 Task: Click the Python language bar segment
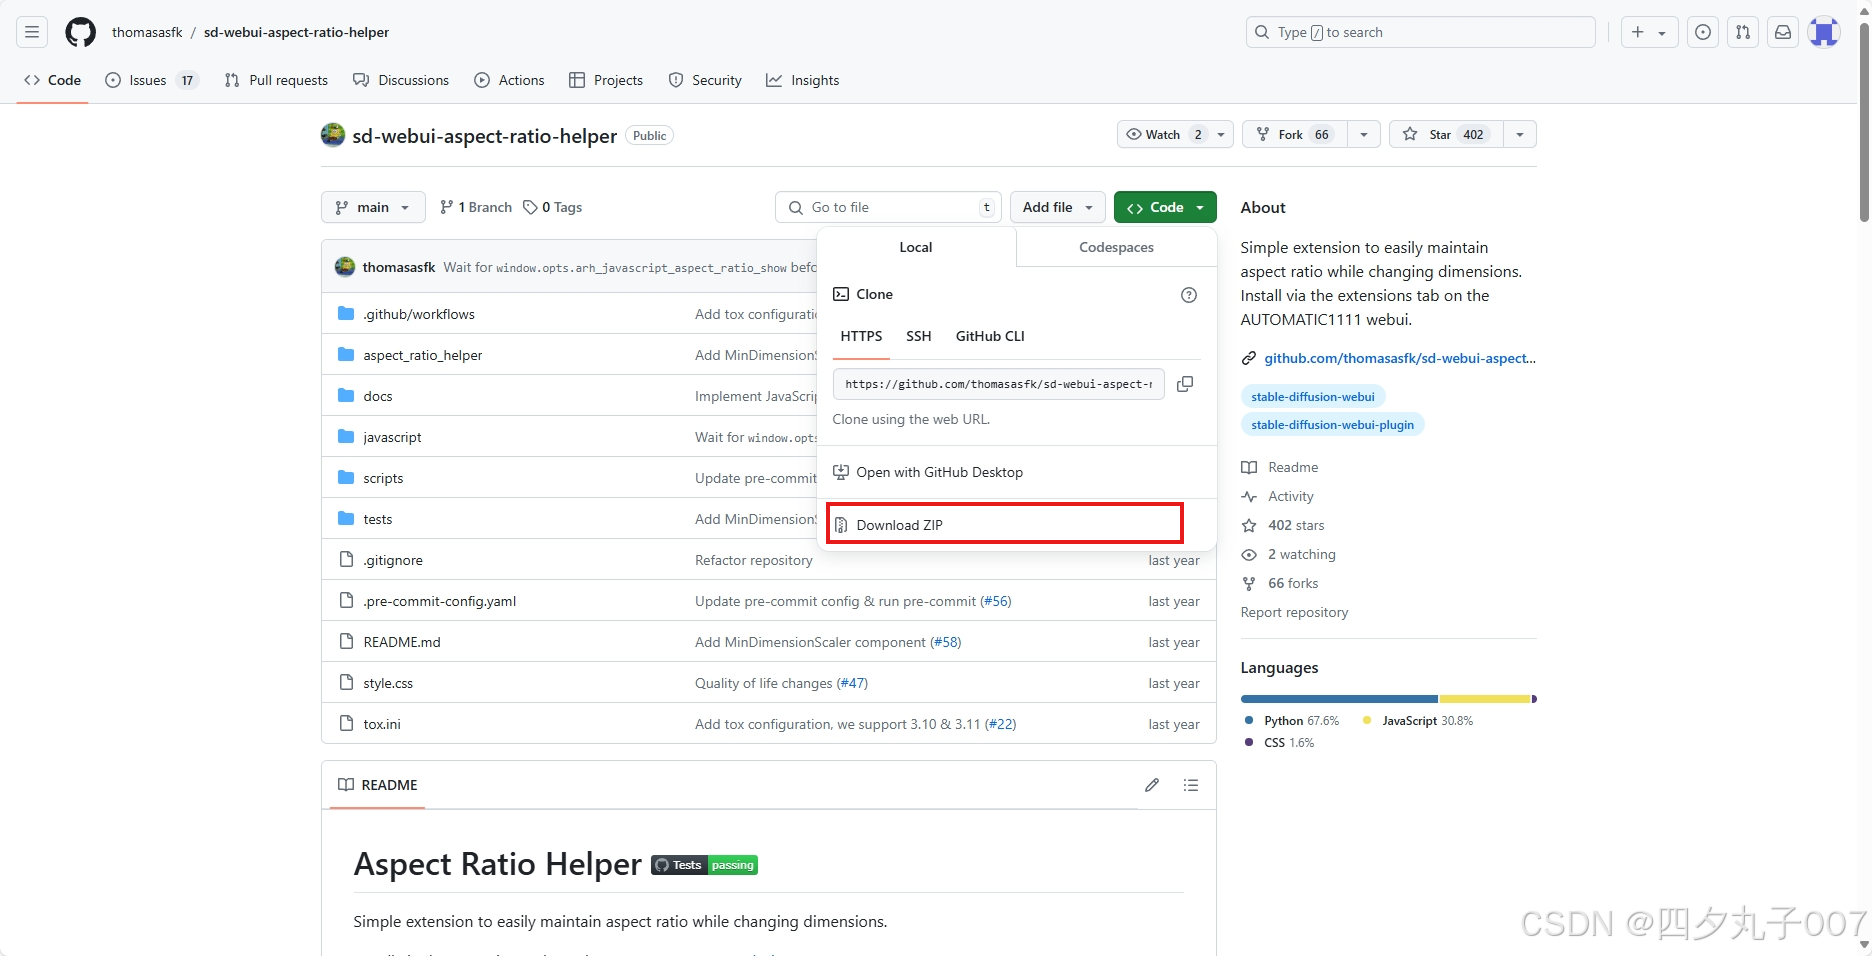pyautogui.click(x=1339, y=699)
